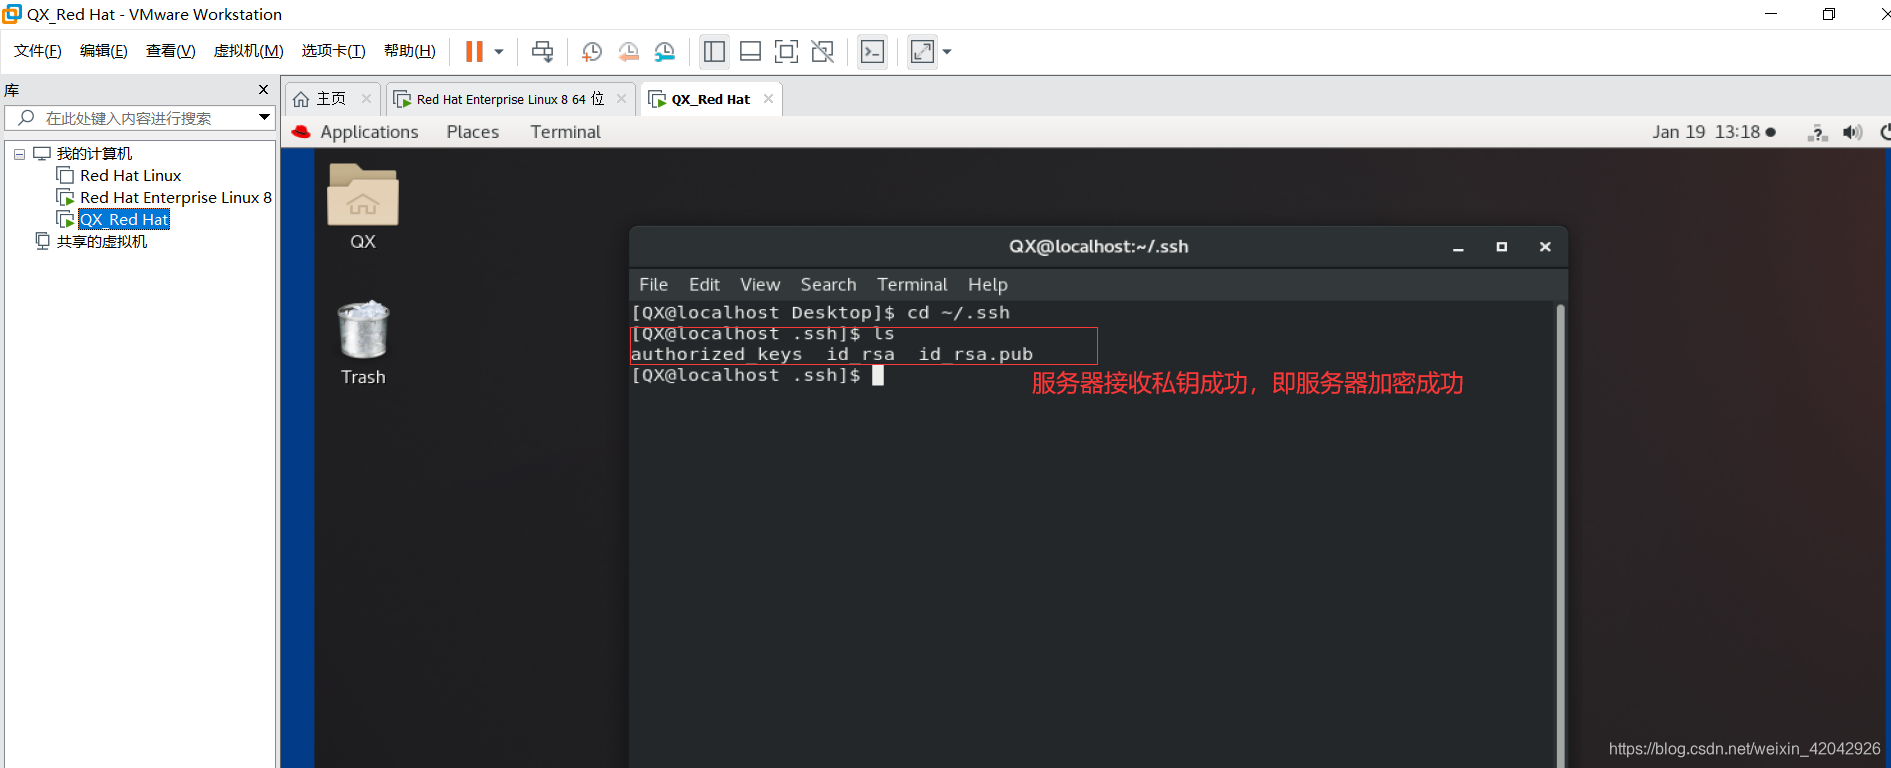
Task: Minimize the QX@localhost terminal window
Action: pos(1458,247)
